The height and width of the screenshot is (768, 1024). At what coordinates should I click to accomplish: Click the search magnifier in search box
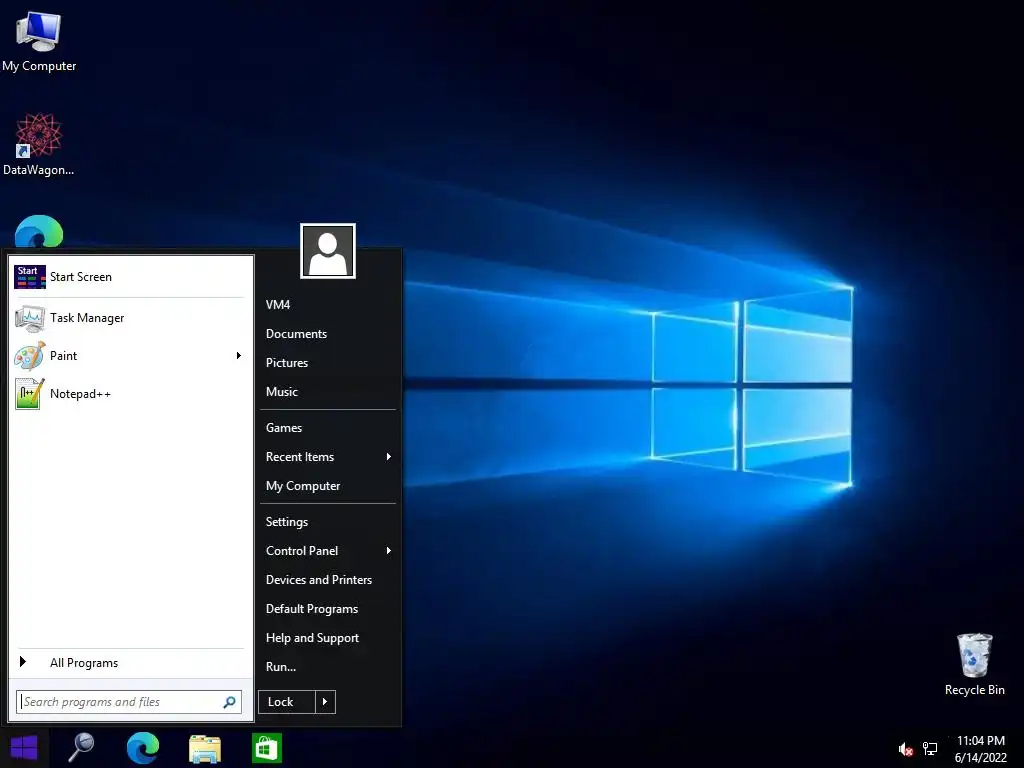(229, 702)
